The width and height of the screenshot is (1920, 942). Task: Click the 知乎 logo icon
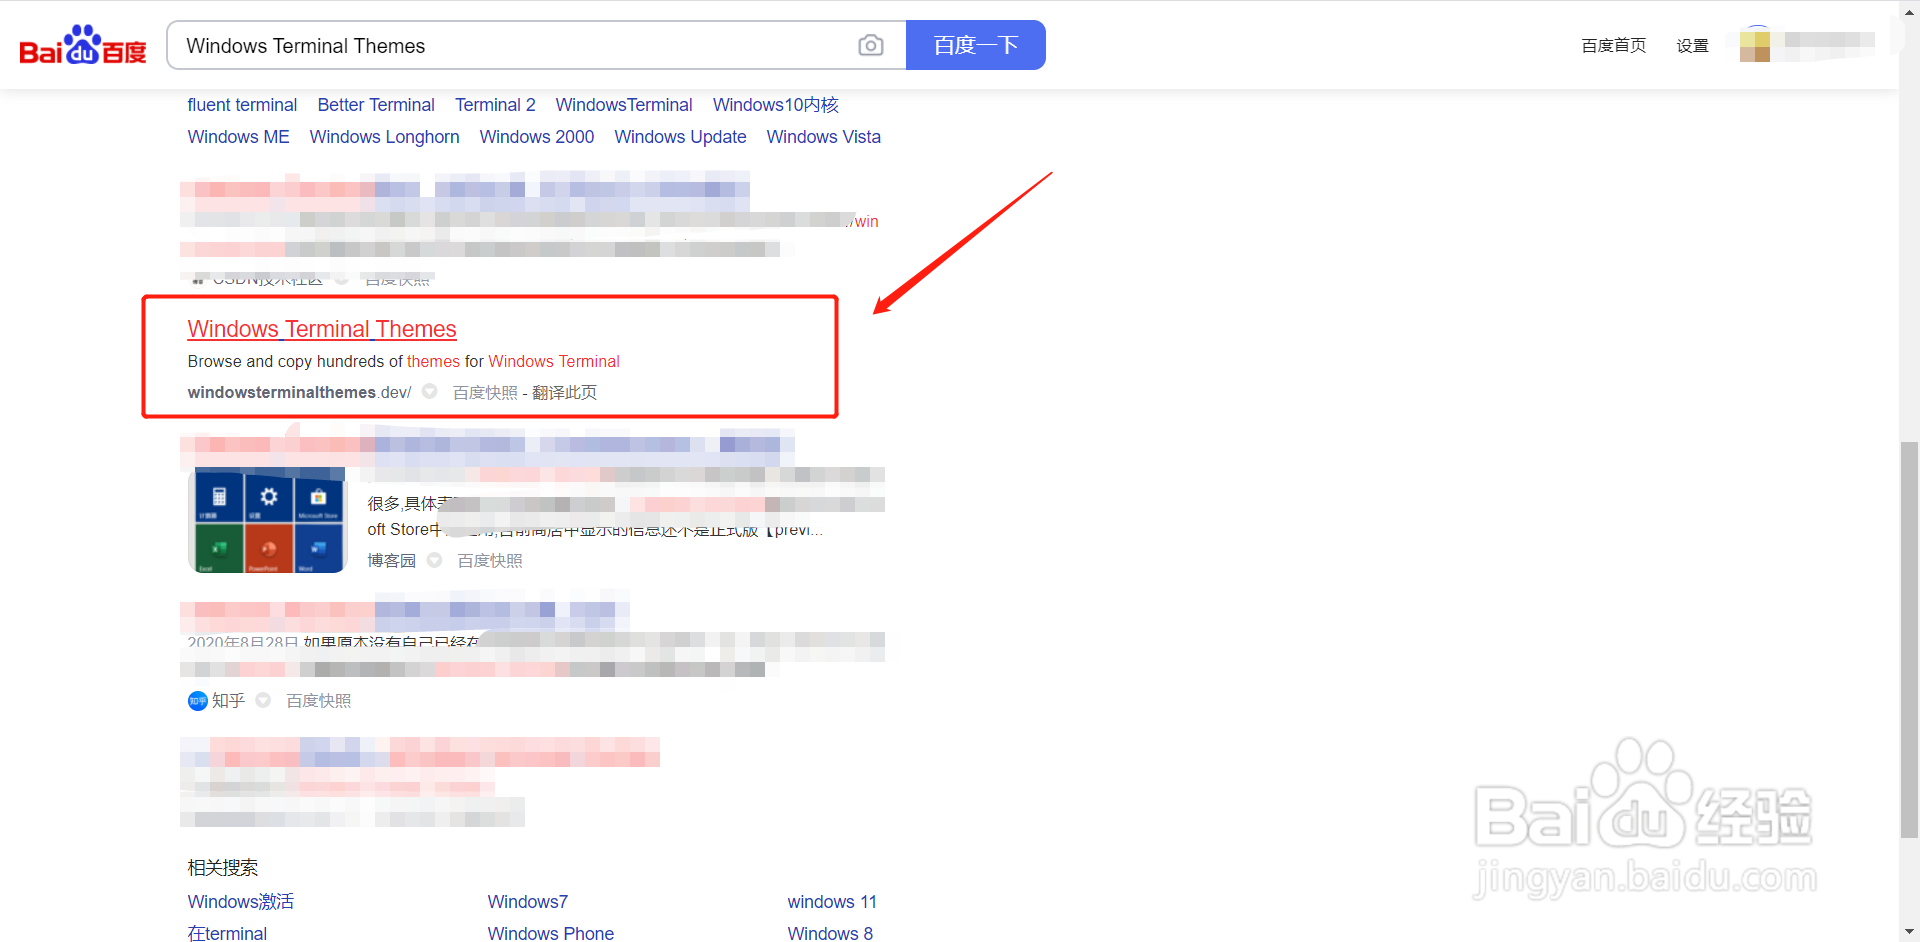198,701
